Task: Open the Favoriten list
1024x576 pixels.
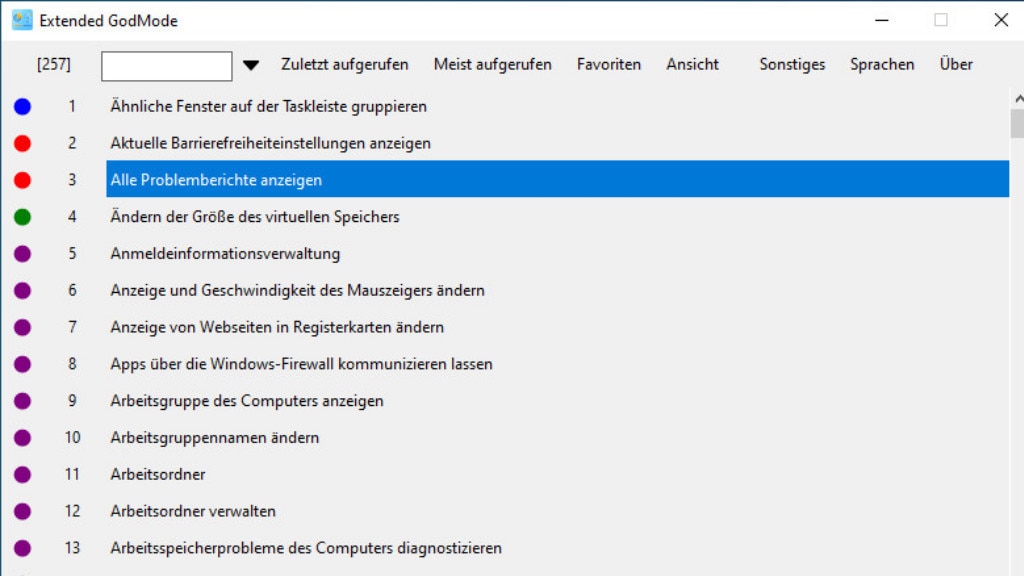Action: click(x=609, y=64)
